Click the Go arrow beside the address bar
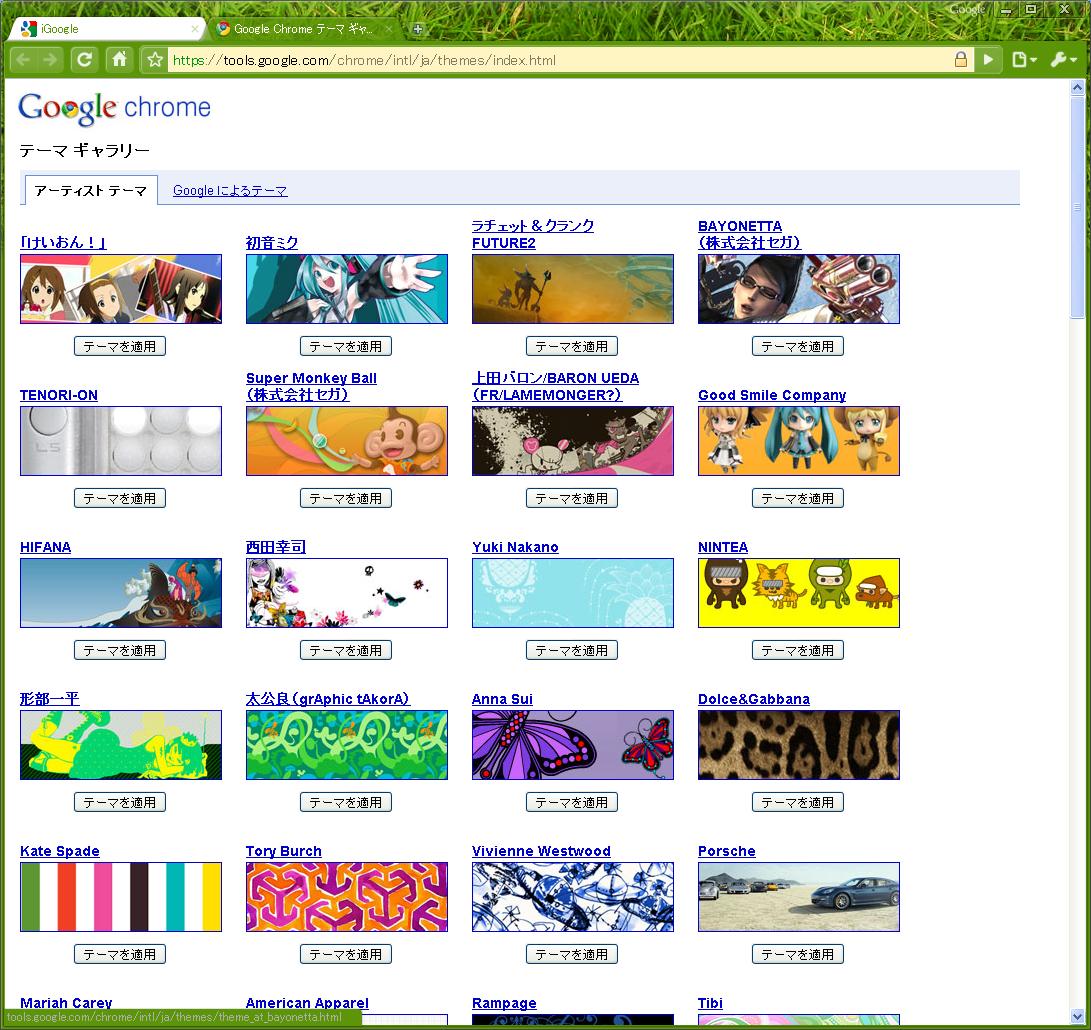The height and width of the screenshot is (1030, 1091). (x=988, y=60)
